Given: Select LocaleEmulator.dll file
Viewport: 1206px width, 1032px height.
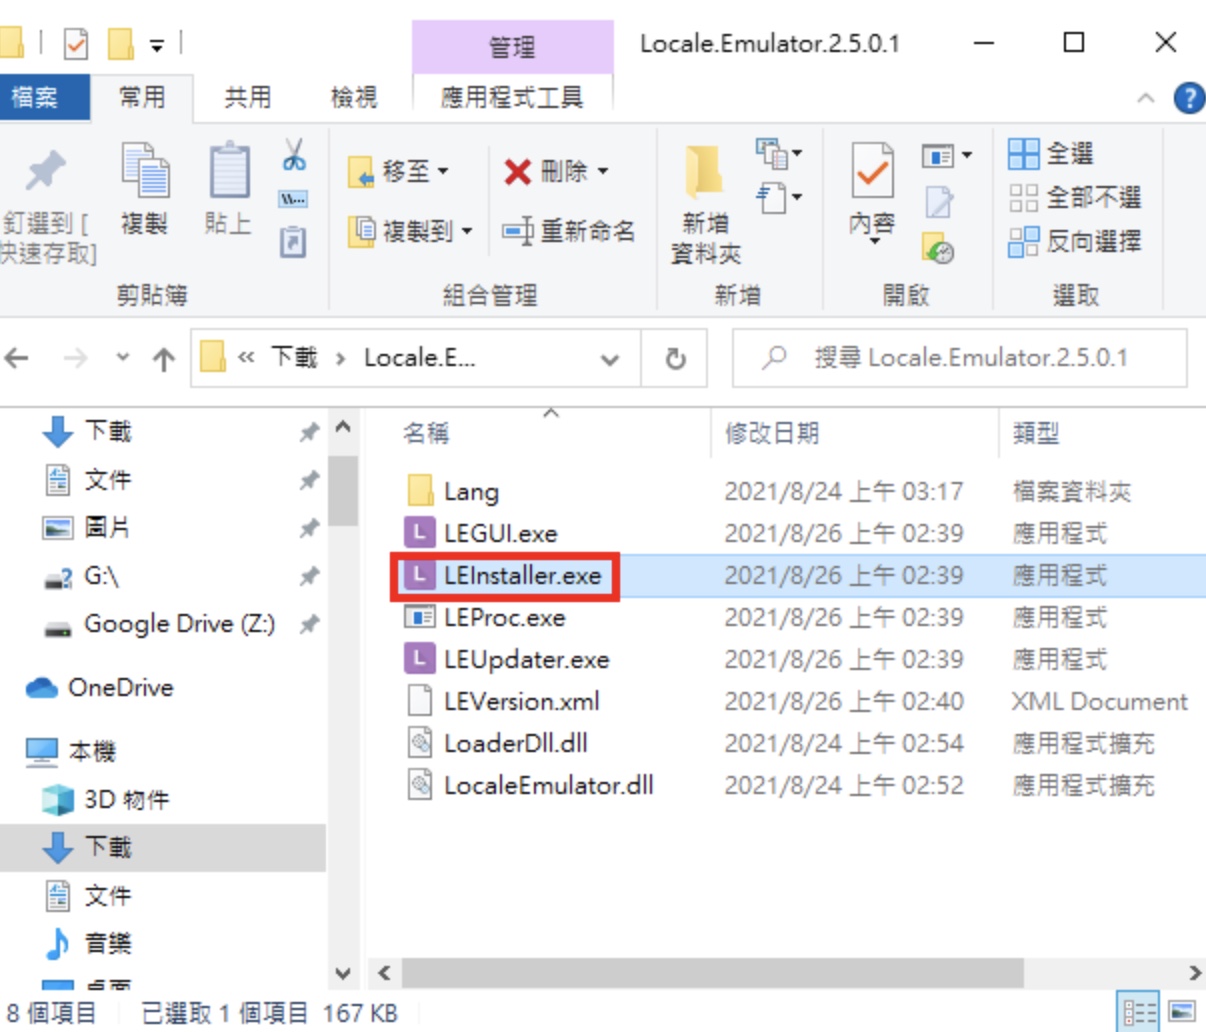Looking at the screenshot, I should (x=548, y=786).
